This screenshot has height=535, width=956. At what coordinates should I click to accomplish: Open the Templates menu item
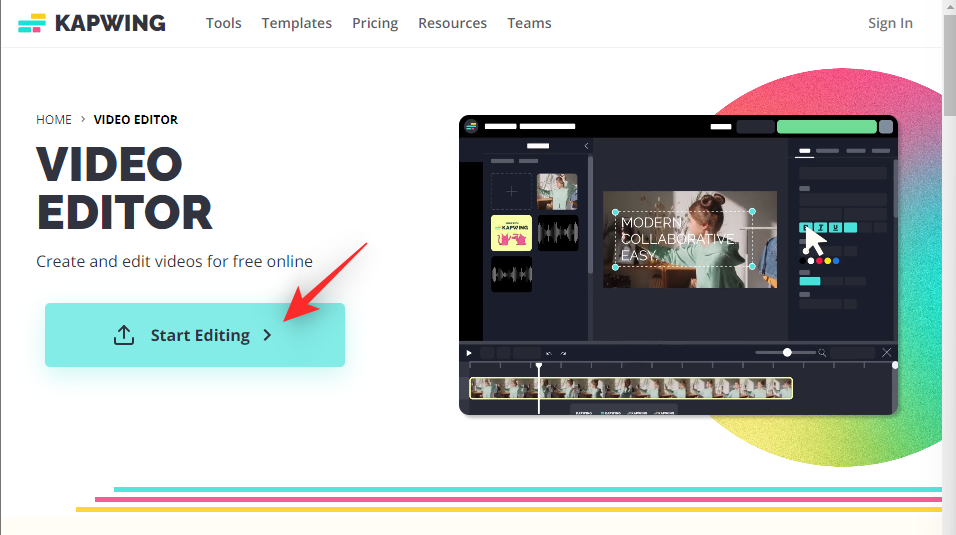click(296, 23)
